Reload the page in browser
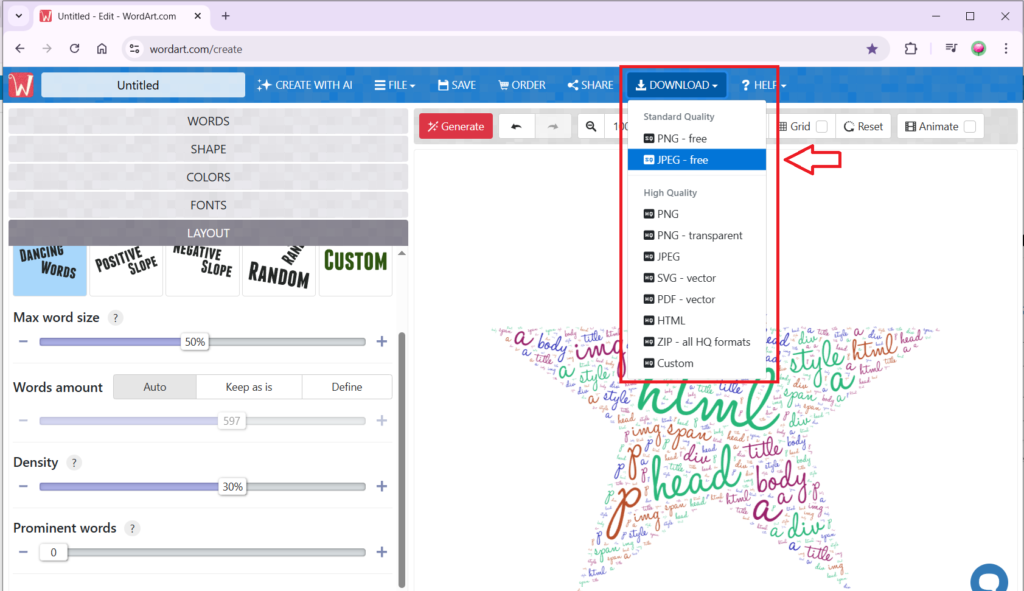 tap(74, 48)
